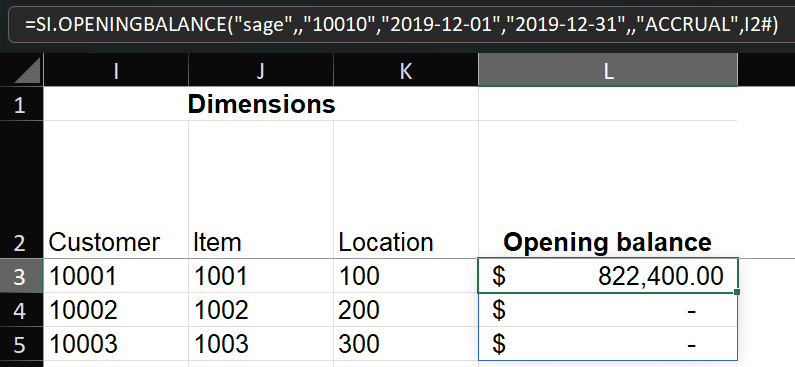Select row 3 header
The height and width of the screenshot is (367, 795).
coord(21,276)
